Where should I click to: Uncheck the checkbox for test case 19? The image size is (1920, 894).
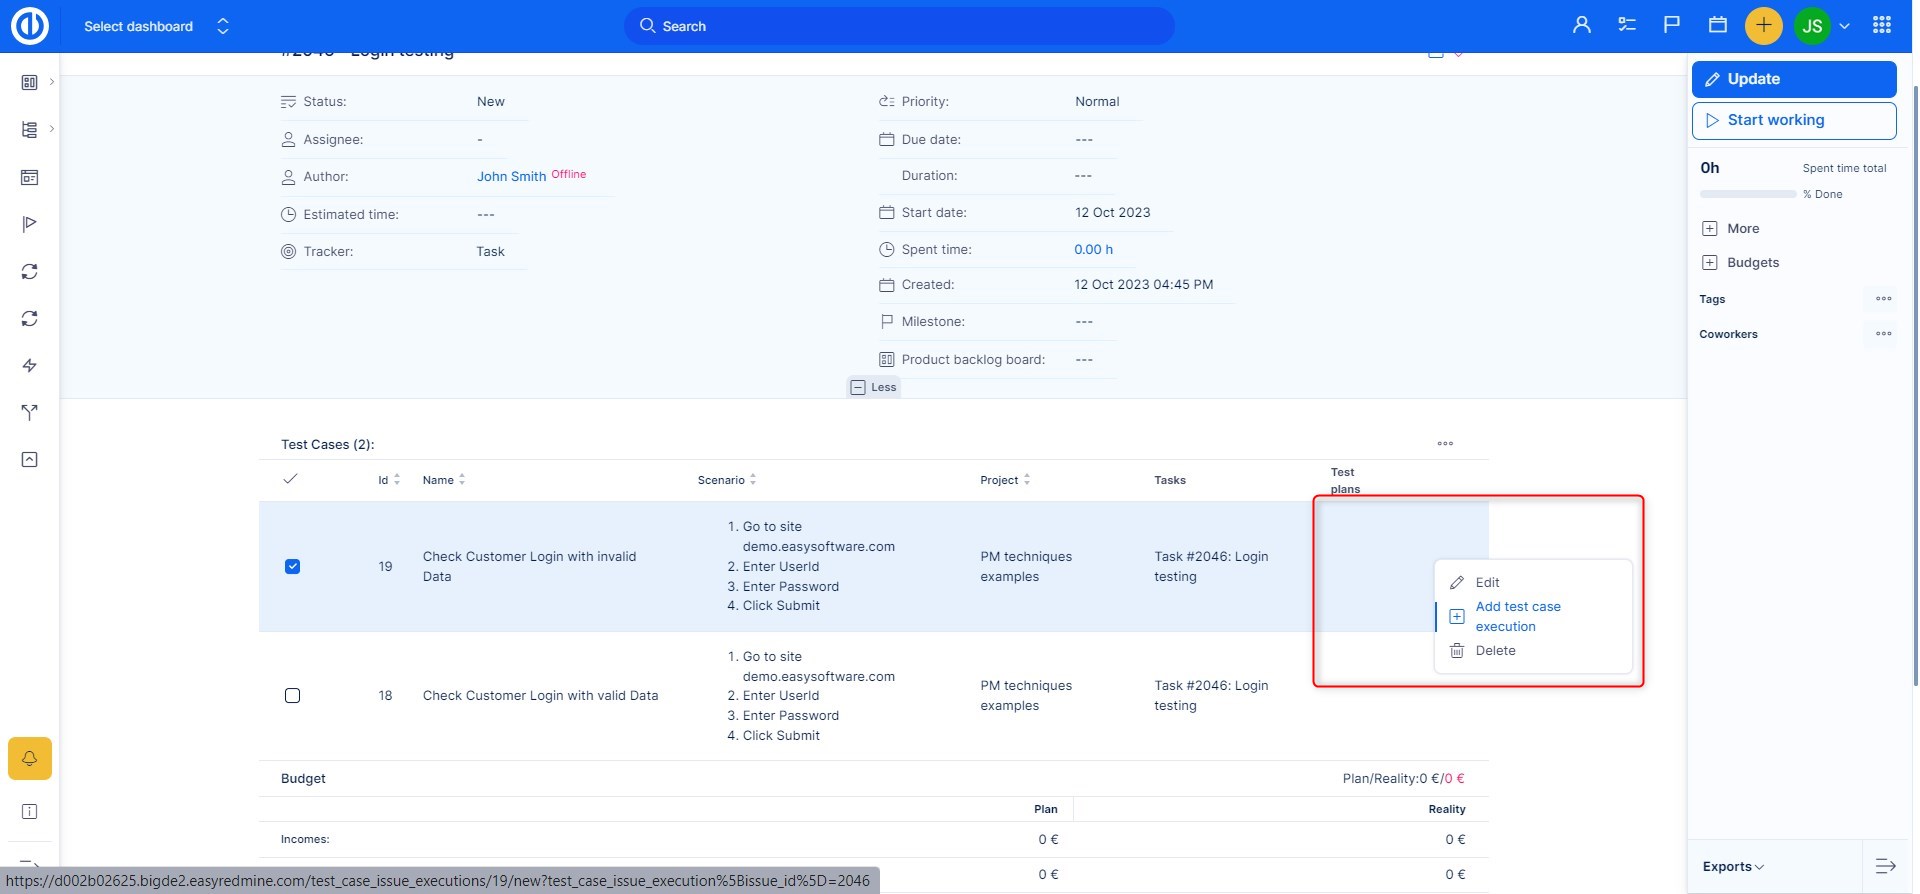click(x=292, y=566)
